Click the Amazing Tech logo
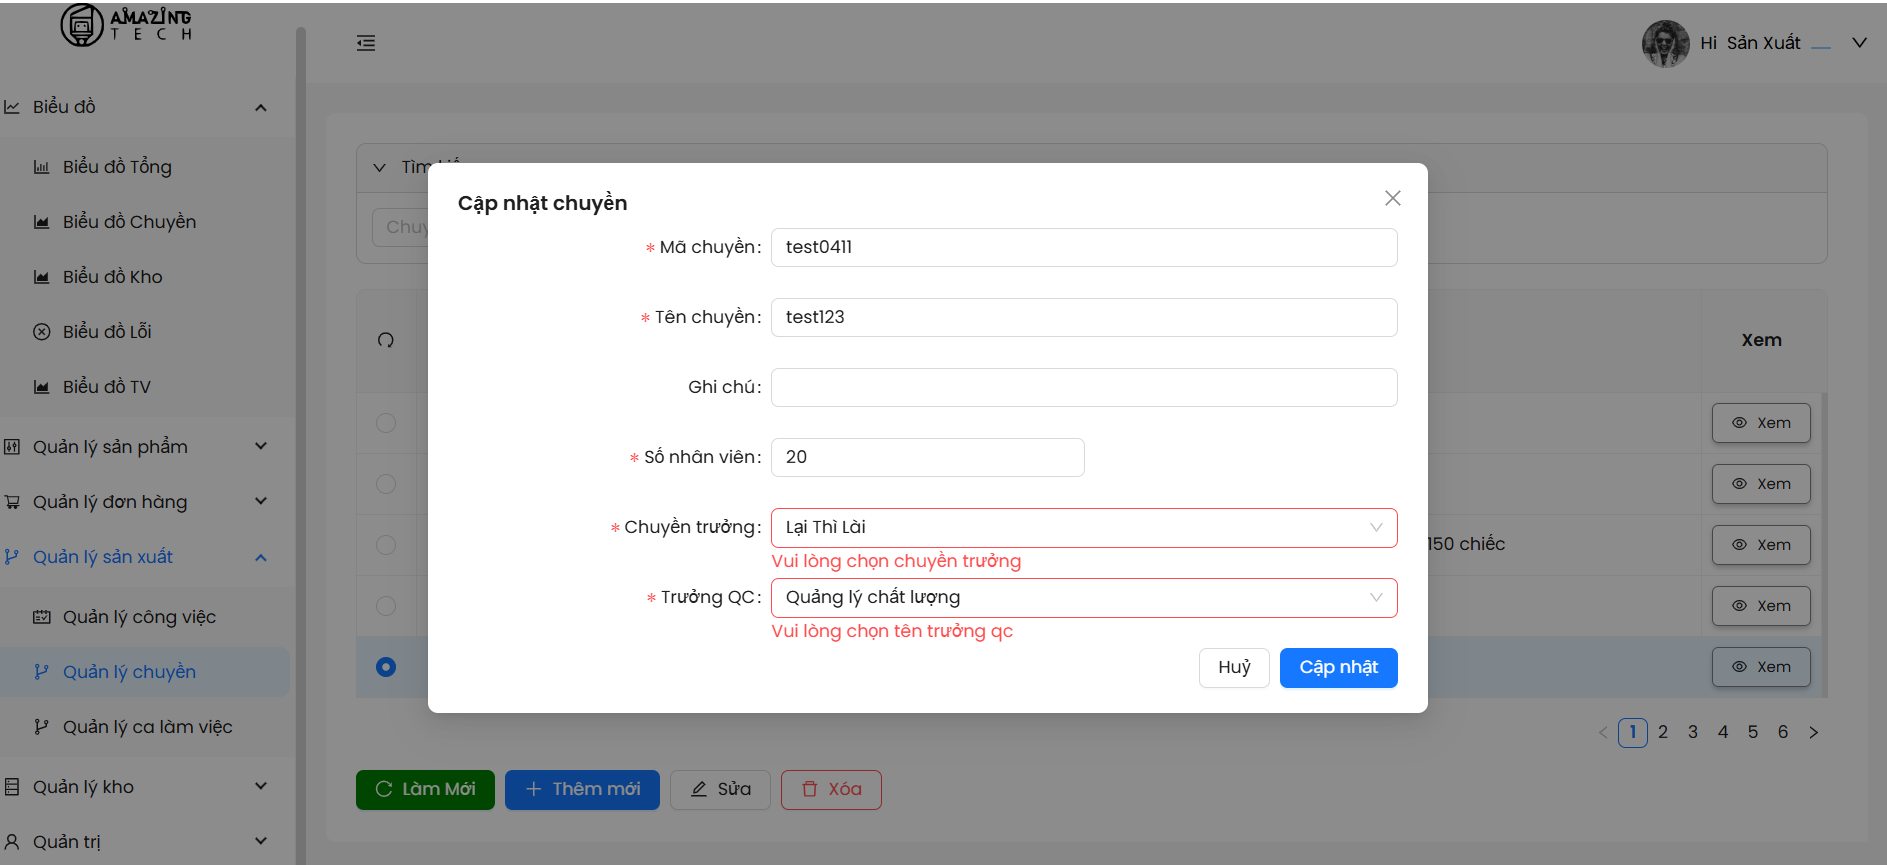 [x=126, y=25]
